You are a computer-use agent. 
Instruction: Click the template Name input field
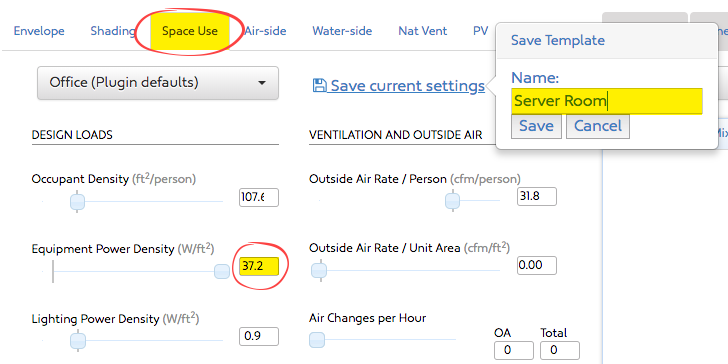pos(607,101)
